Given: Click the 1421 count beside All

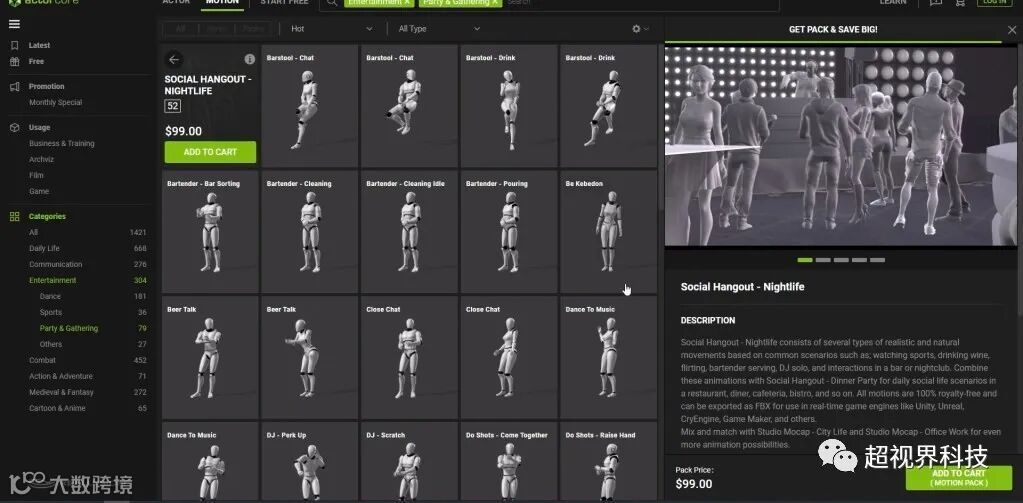Looking at the screenshot, I should tap(138, 232).
